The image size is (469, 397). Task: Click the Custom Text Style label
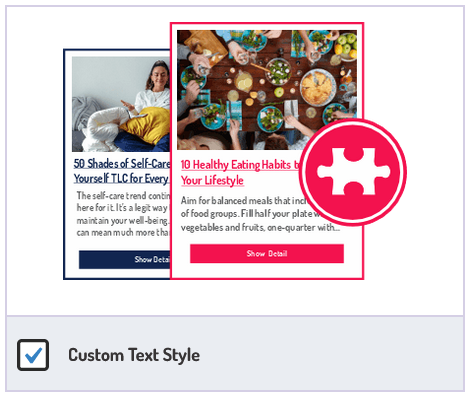click(134, 355)
